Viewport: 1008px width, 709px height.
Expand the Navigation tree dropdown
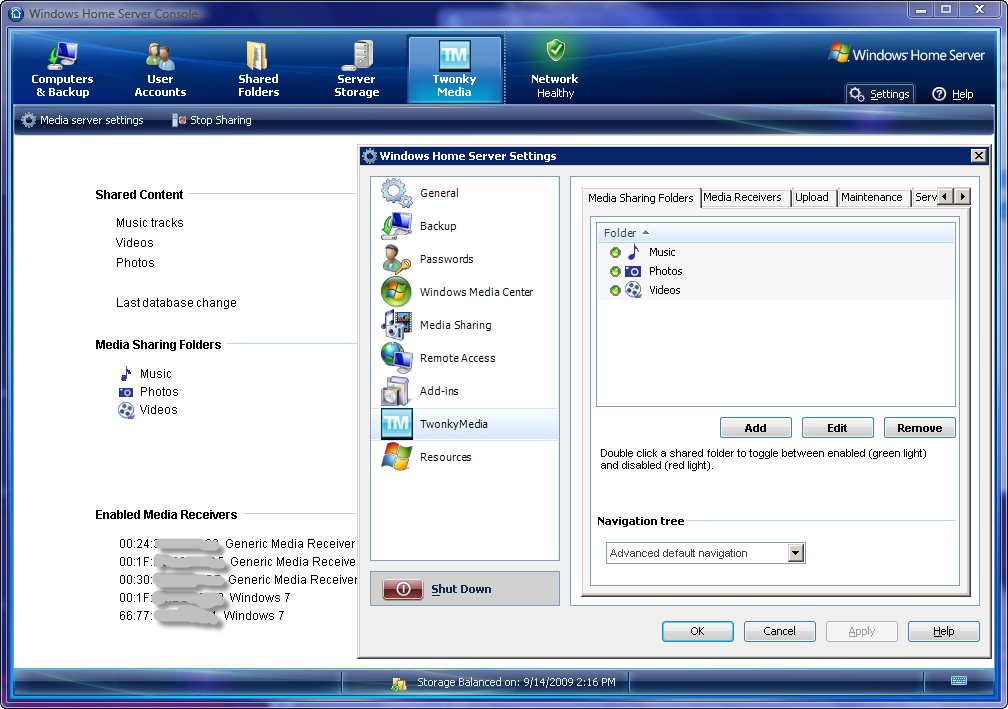(796, 553)
